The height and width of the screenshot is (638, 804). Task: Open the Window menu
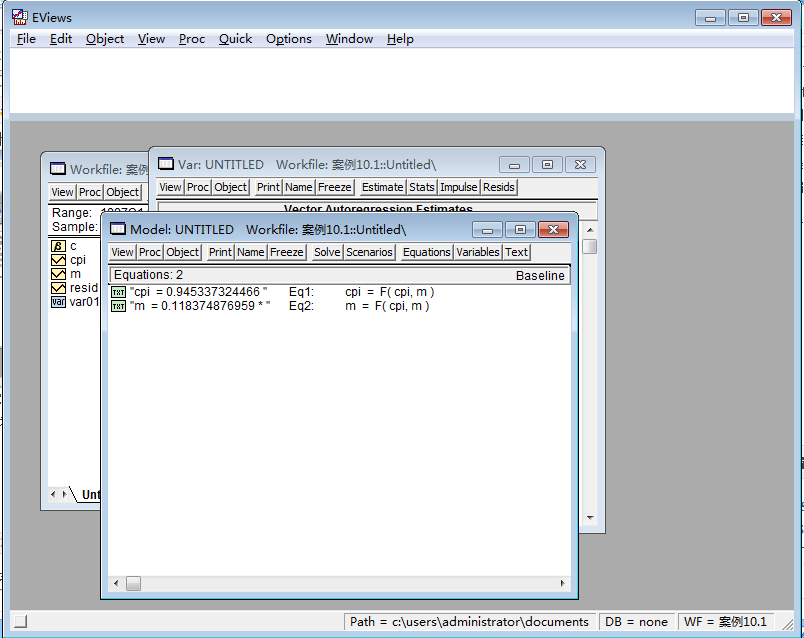click(349, 39)
